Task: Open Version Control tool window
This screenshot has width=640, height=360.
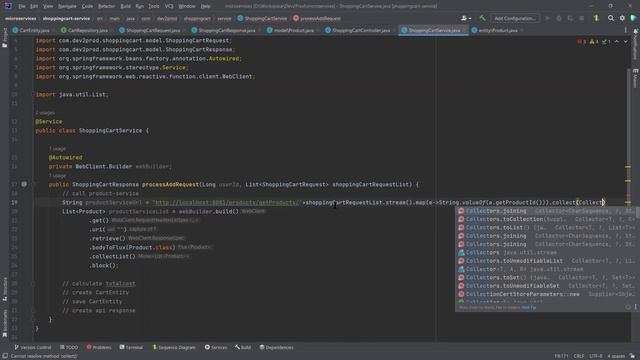Action: pyautogui.click(x=33, y=347)
